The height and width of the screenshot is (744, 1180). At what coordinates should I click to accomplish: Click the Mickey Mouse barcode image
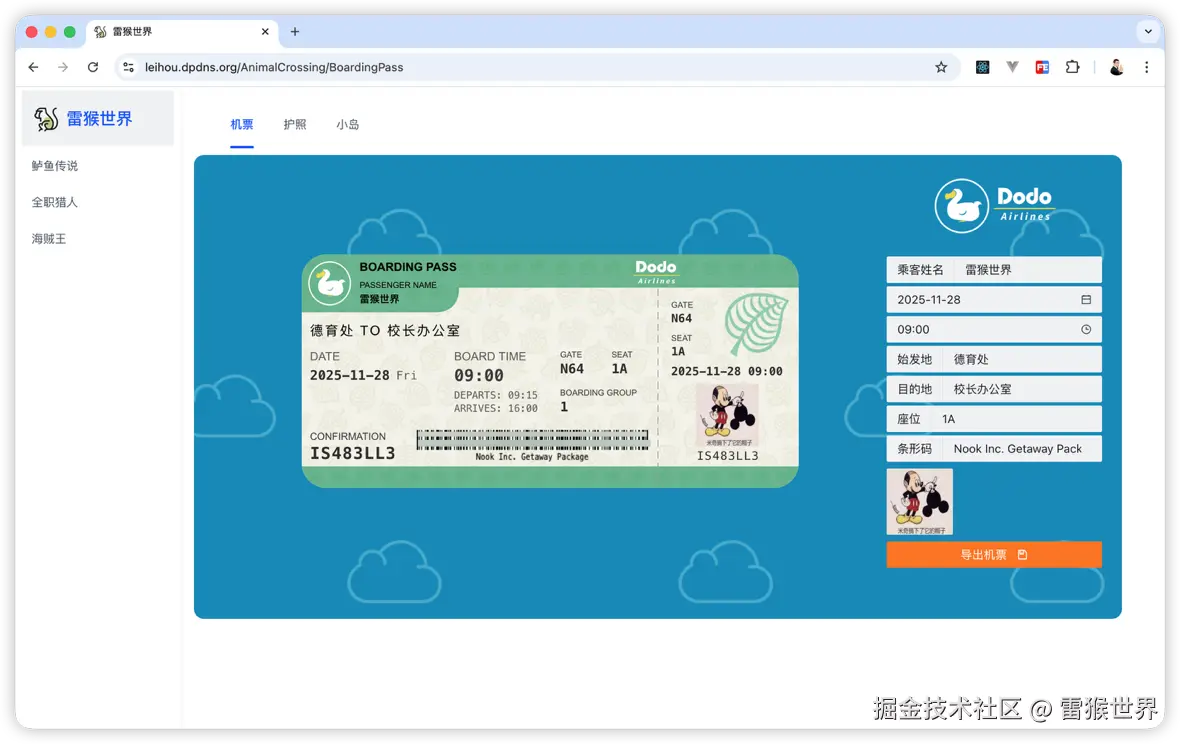[919, 501]
